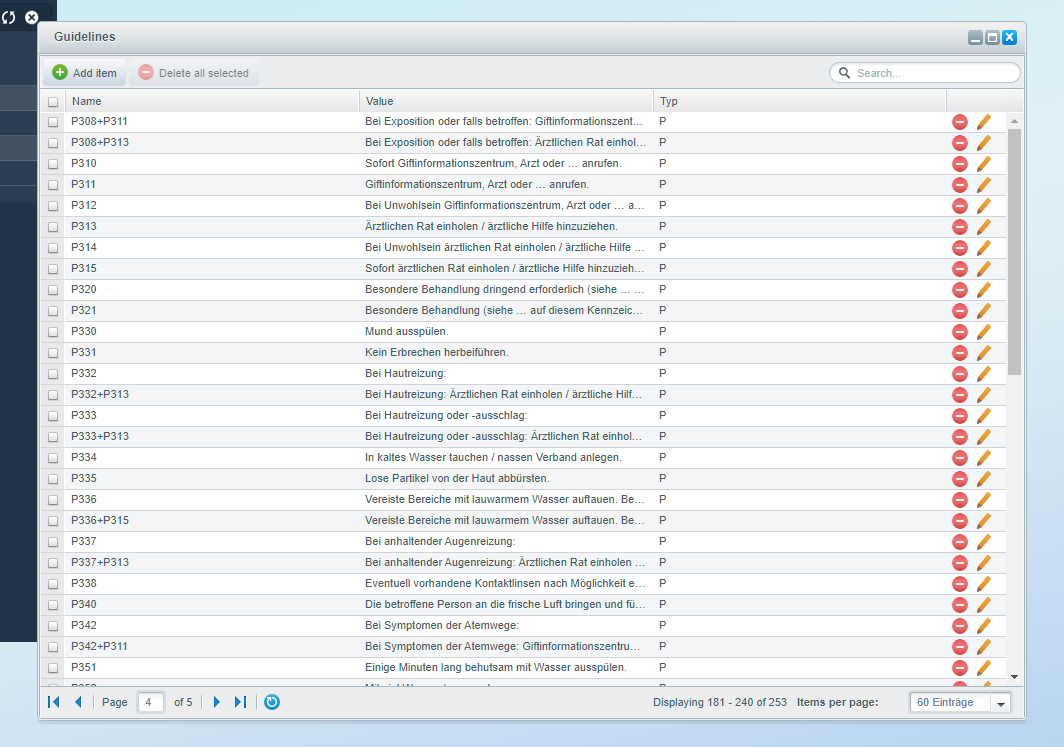Edit the P313 entry using pencil icon
The height and width of the screenshot is (747, 1064).
[983, 227]
